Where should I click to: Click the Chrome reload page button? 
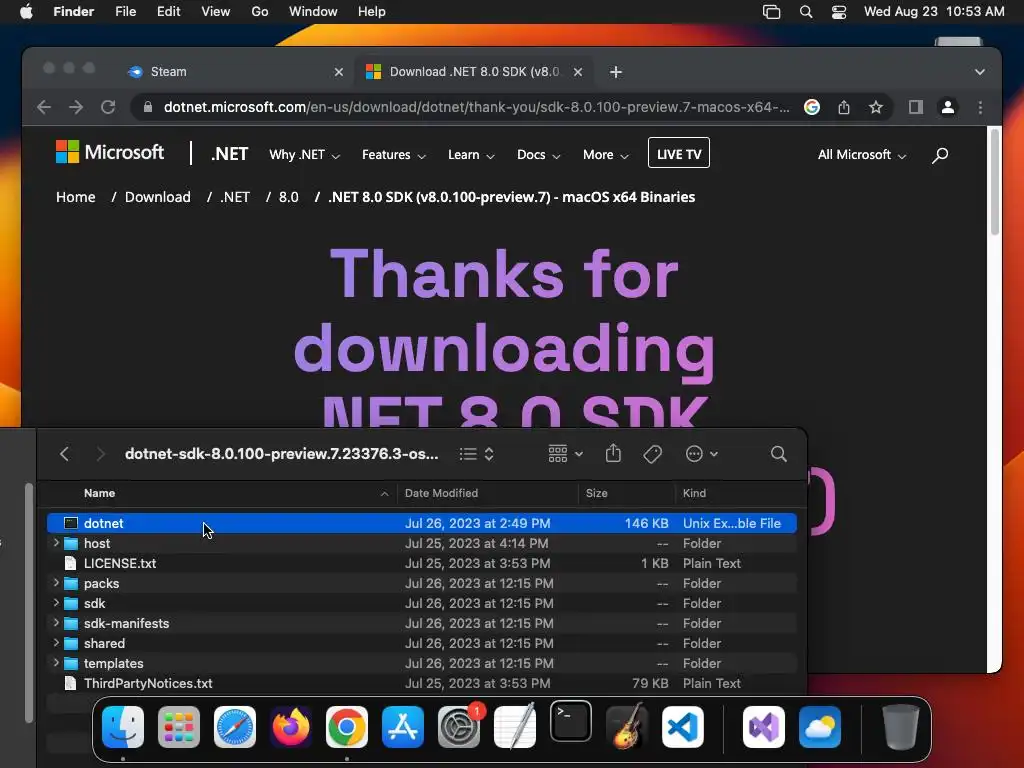108,107
